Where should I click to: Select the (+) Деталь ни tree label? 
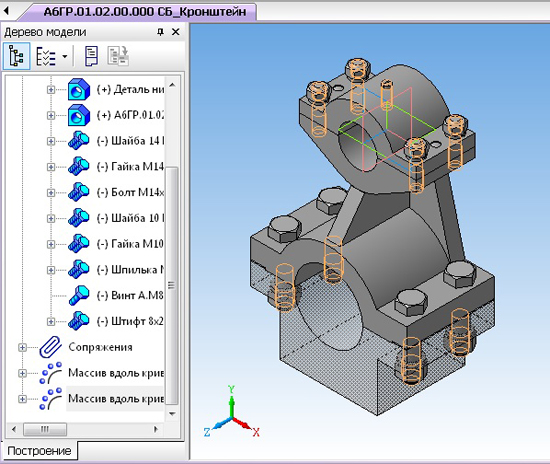point(130,90)
